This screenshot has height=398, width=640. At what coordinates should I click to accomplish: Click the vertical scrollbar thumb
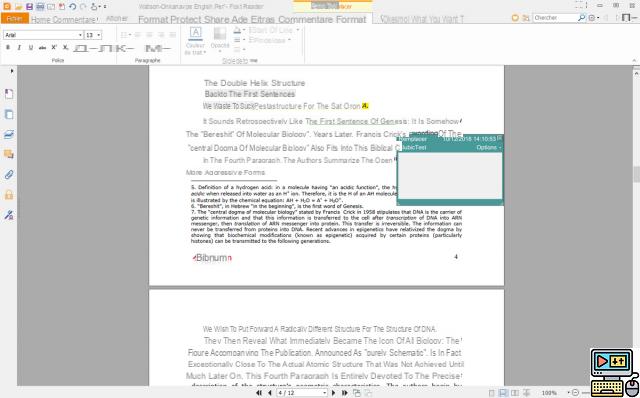click(636, 174)
